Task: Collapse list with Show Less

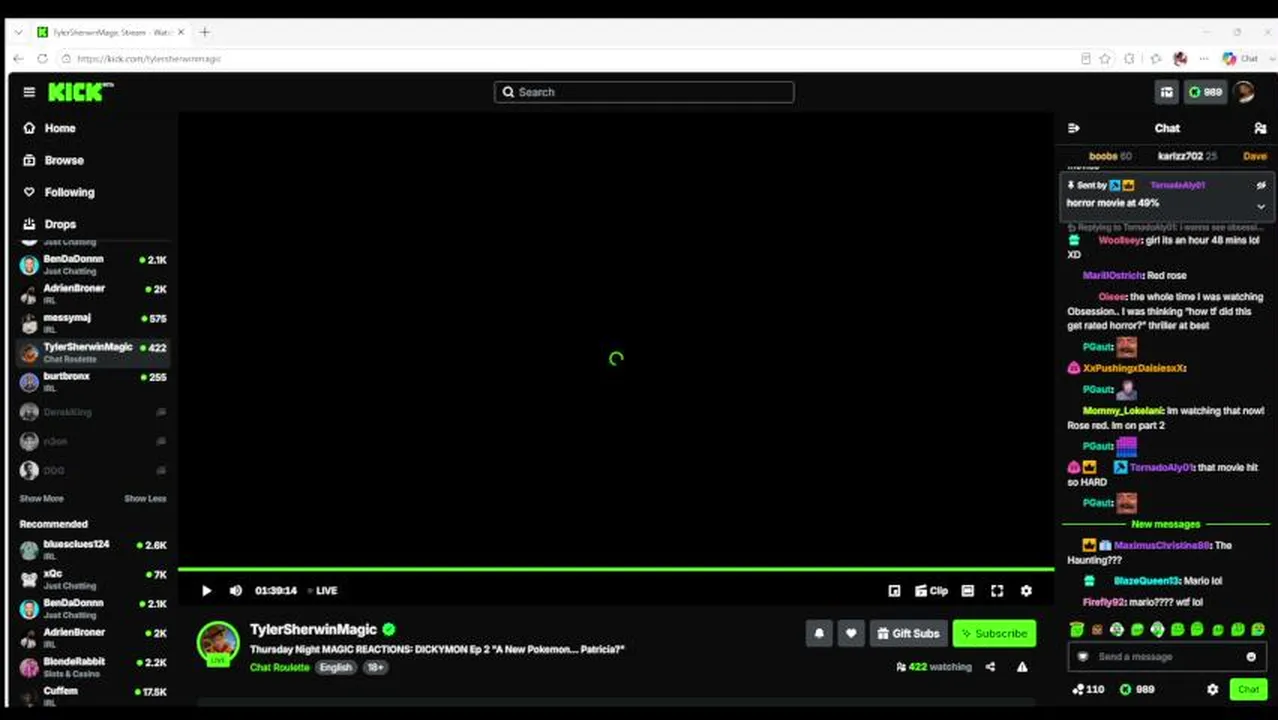Action: 145,498
